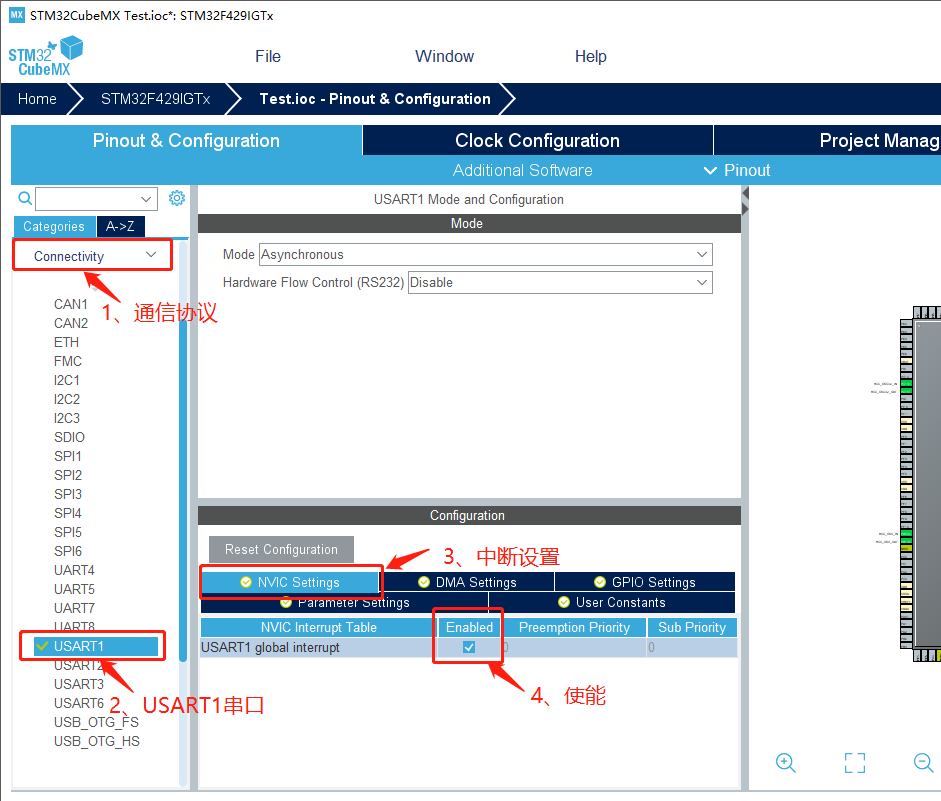Select the USART1 peripheral
This screenshot has height=801, width=941.
coord(96,646)
